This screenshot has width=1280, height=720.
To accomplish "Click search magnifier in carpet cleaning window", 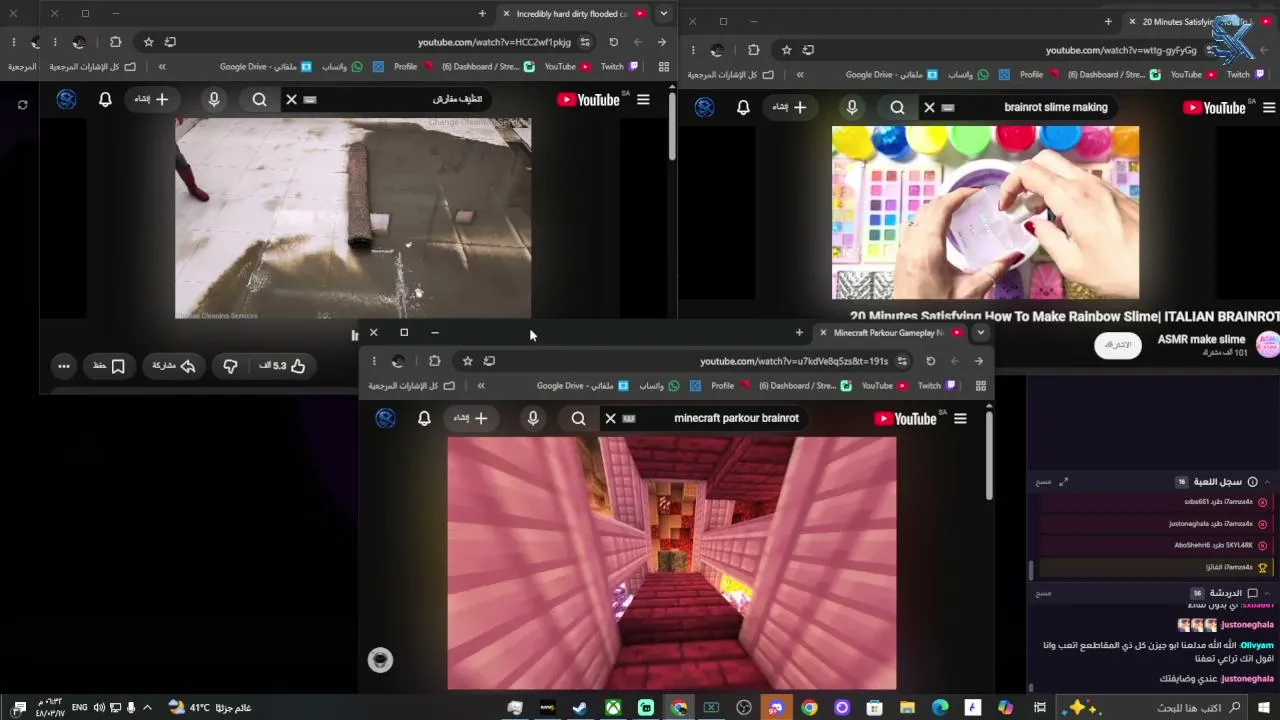I will click(x=260, y=99).
